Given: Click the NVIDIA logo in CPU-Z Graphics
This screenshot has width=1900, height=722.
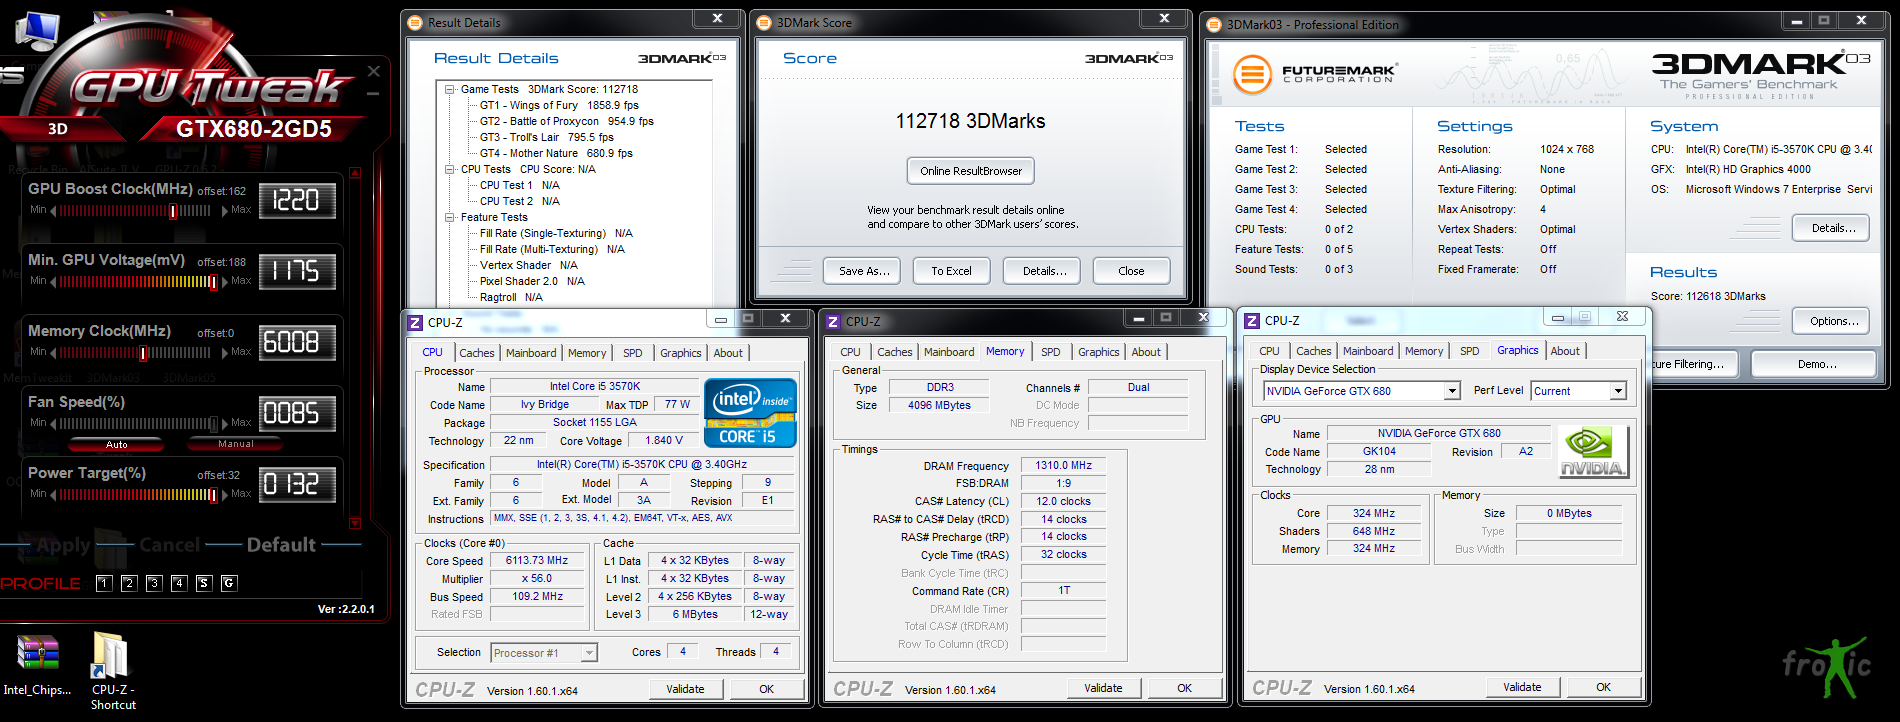Looking at the screenshot, I should click(x=1593, y=452).
